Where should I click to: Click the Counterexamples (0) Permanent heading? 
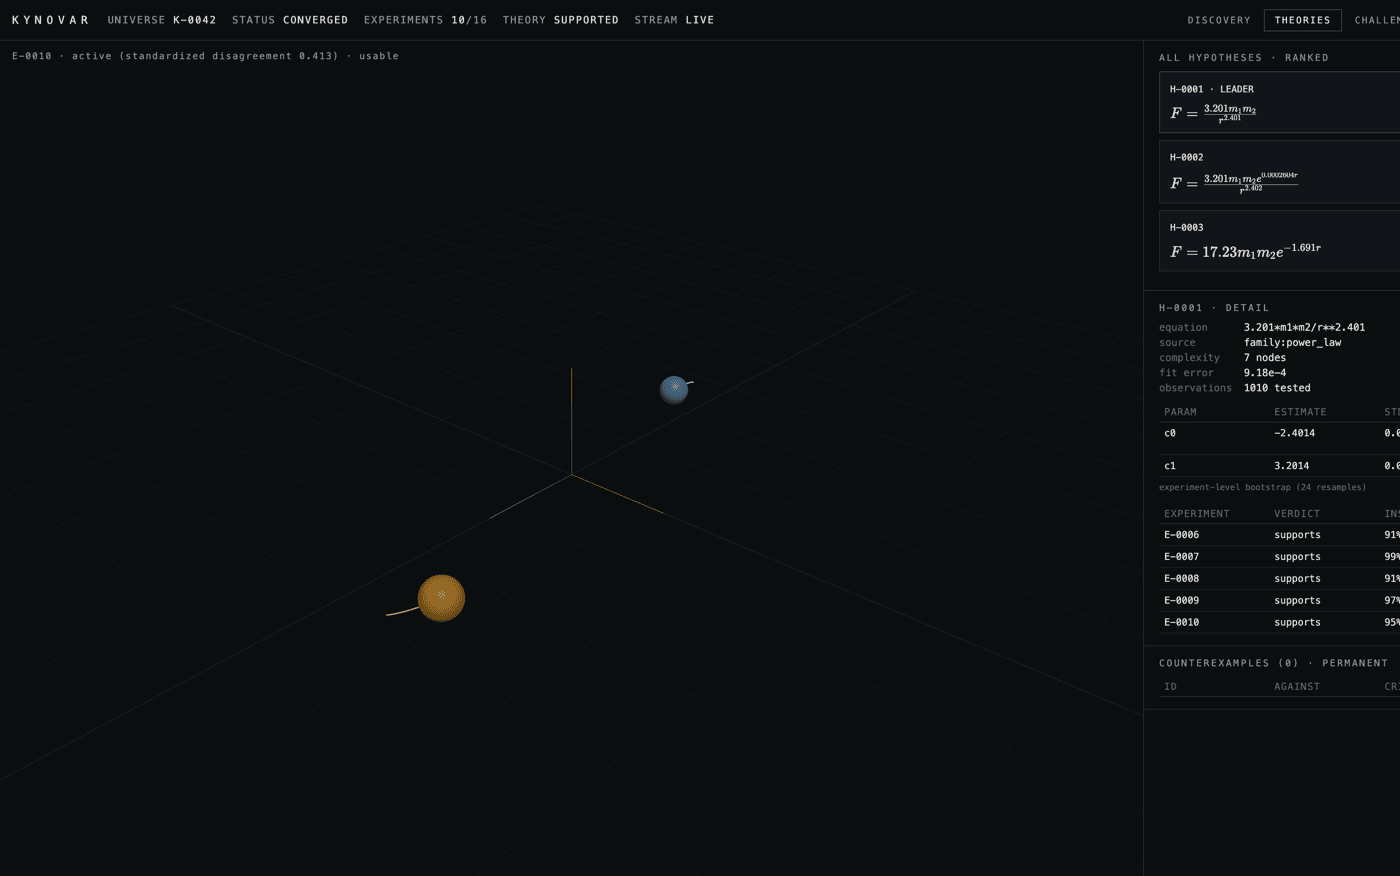[1273, 663]
